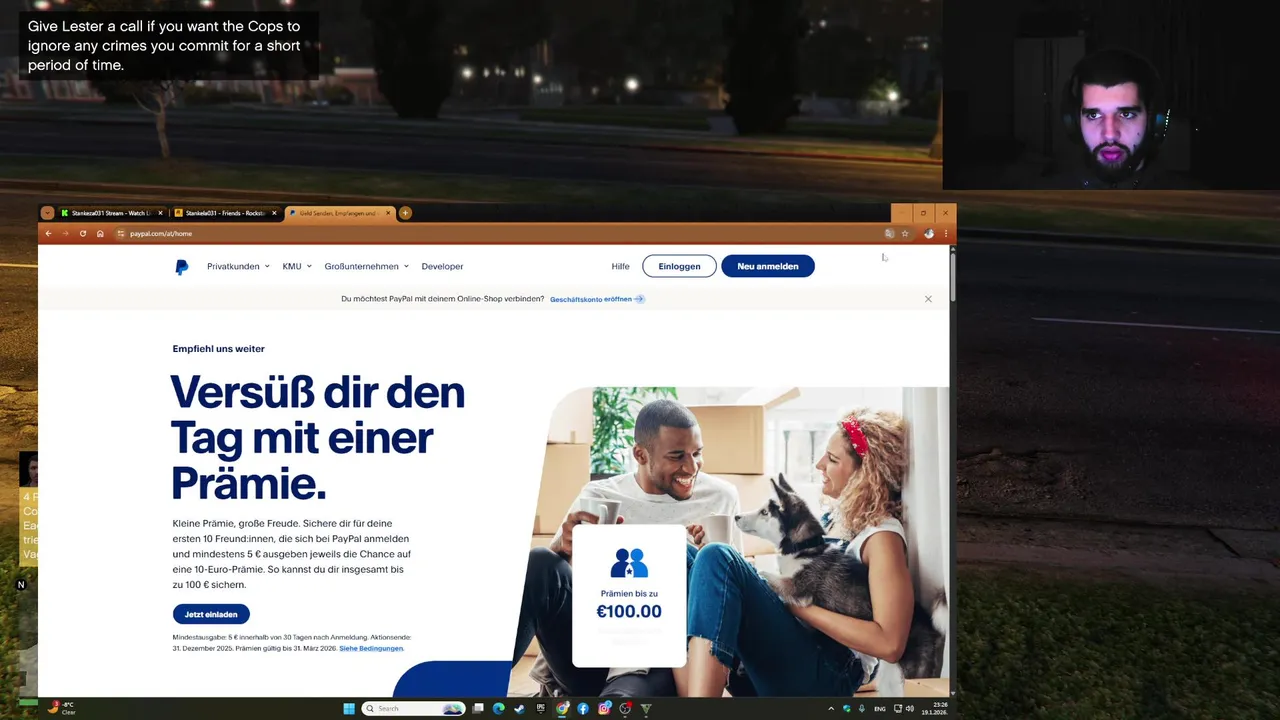This screenshot has width=1280, height=720.
Task: Close the Stankela031 Friends tab
Action: (274, 213)
